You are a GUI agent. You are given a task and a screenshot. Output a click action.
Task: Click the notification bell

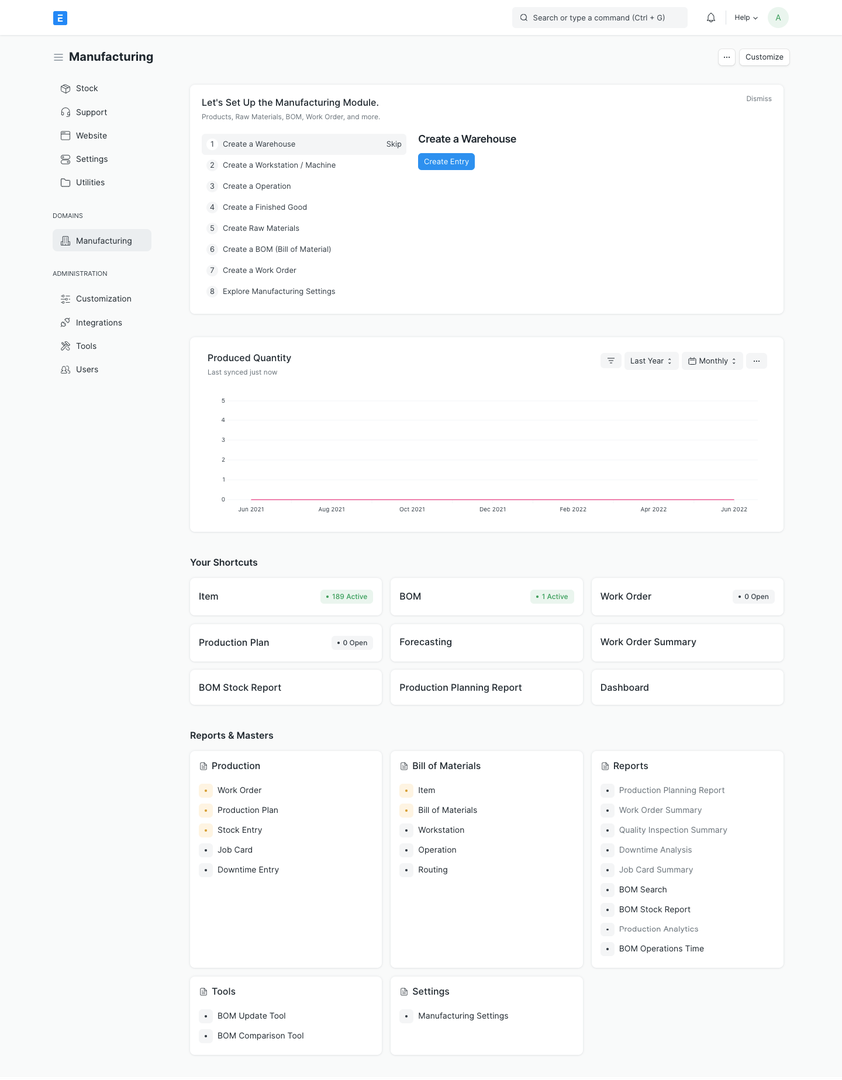point(711,17)
